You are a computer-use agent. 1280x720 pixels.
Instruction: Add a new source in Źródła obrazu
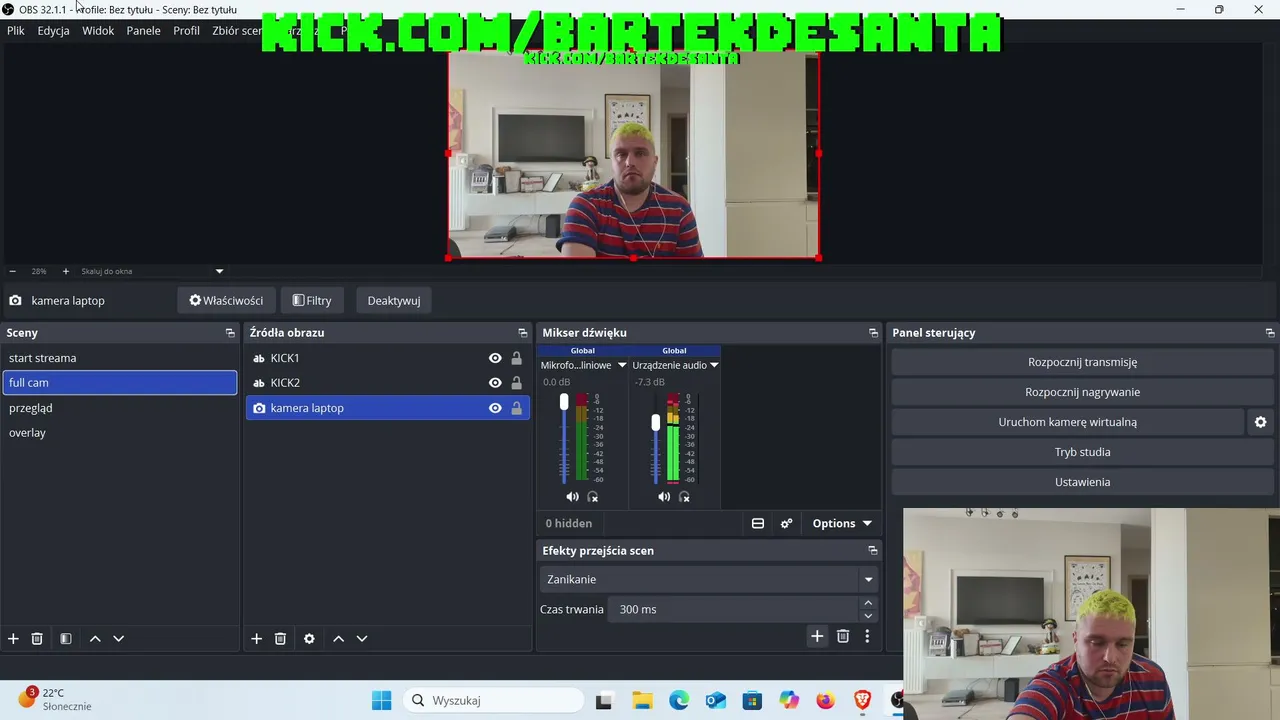(x=256, y=638)
